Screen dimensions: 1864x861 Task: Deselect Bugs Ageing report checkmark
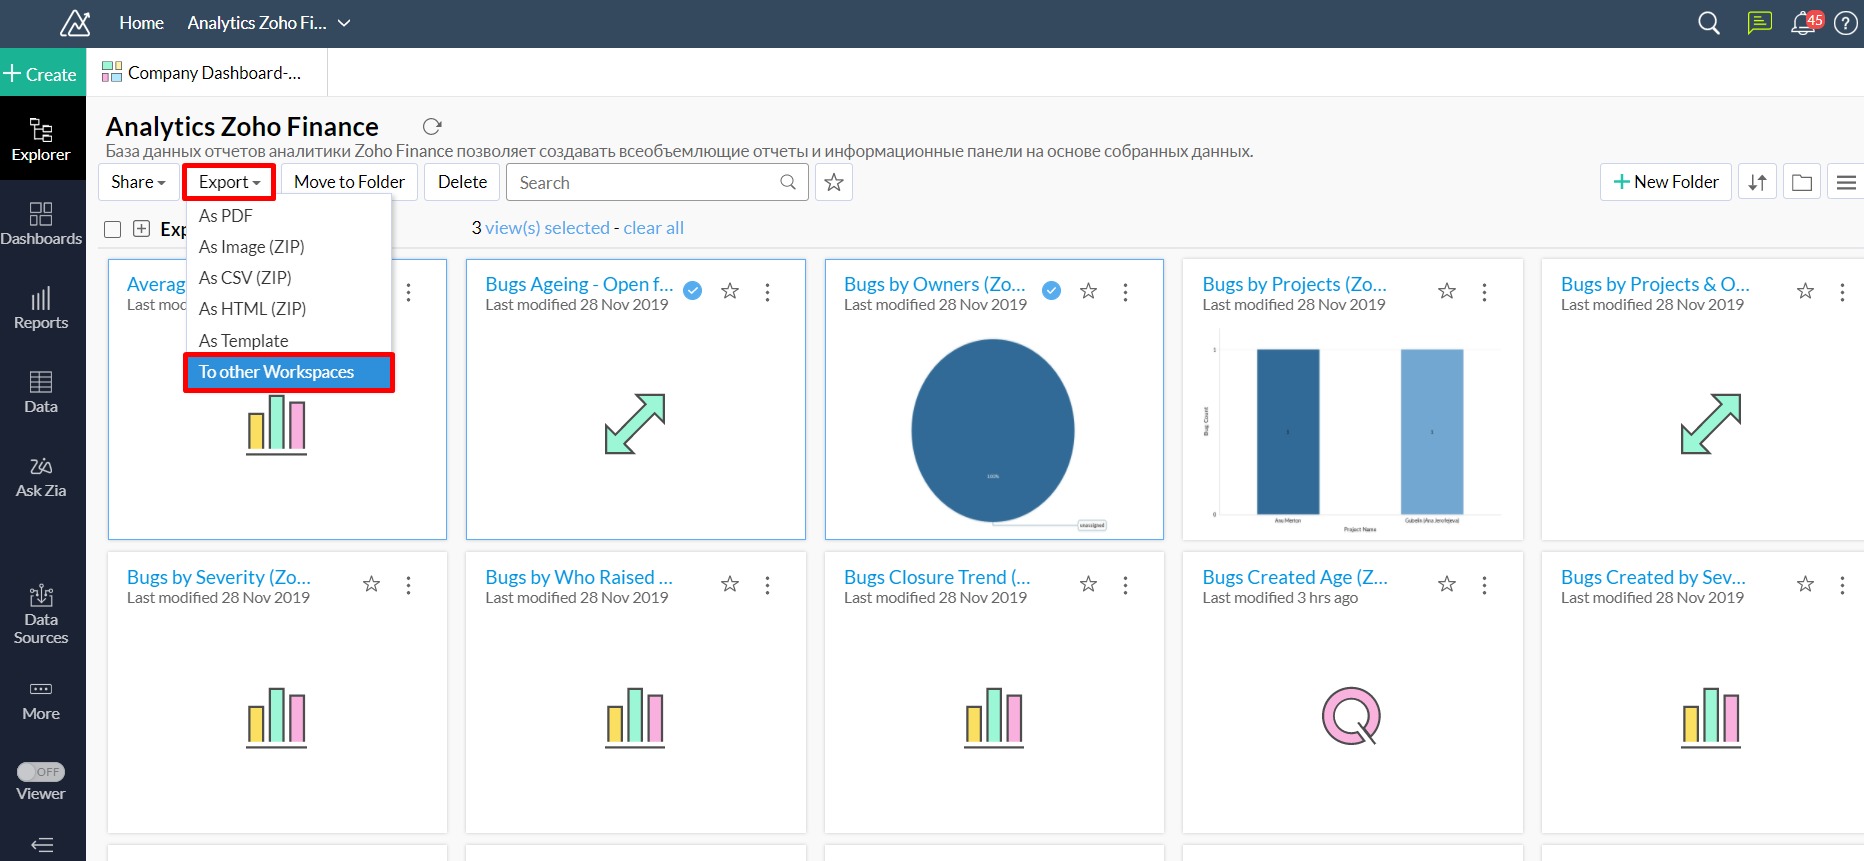coord(692,291)
